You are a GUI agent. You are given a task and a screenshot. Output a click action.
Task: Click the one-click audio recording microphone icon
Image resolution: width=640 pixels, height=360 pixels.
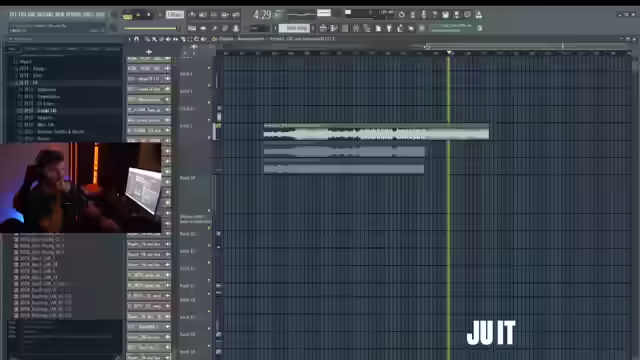[x=424, y=15]
